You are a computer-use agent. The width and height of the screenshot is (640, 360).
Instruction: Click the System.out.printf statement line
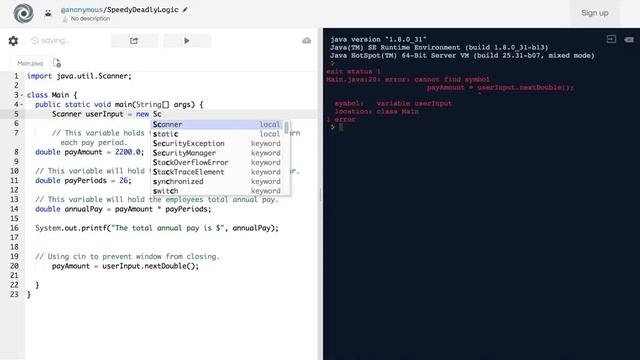tap(157, 228)
